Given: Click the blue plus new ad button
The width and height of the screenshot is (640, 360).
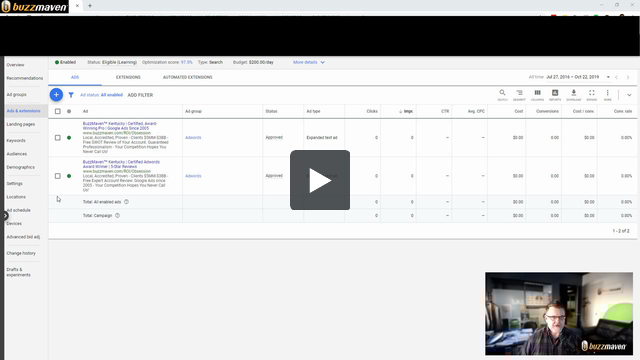Looking at the screenshot, I should (56, 95).
